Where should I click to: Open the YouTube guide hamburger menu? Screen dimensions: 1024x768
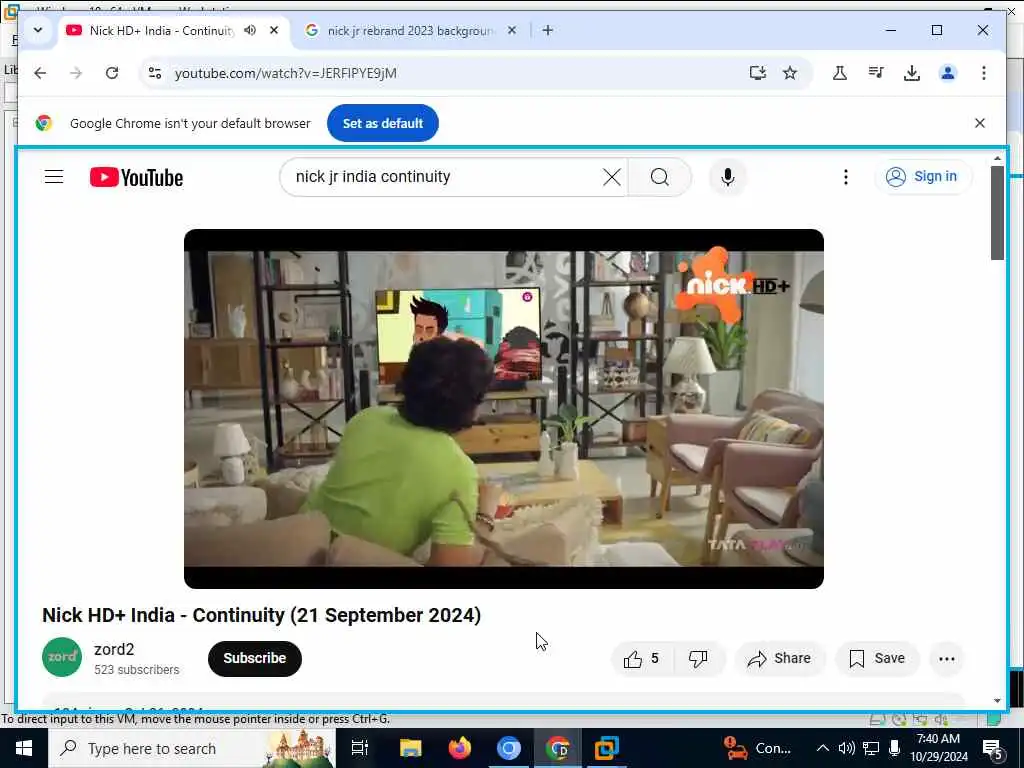click(x=54, y=176)
